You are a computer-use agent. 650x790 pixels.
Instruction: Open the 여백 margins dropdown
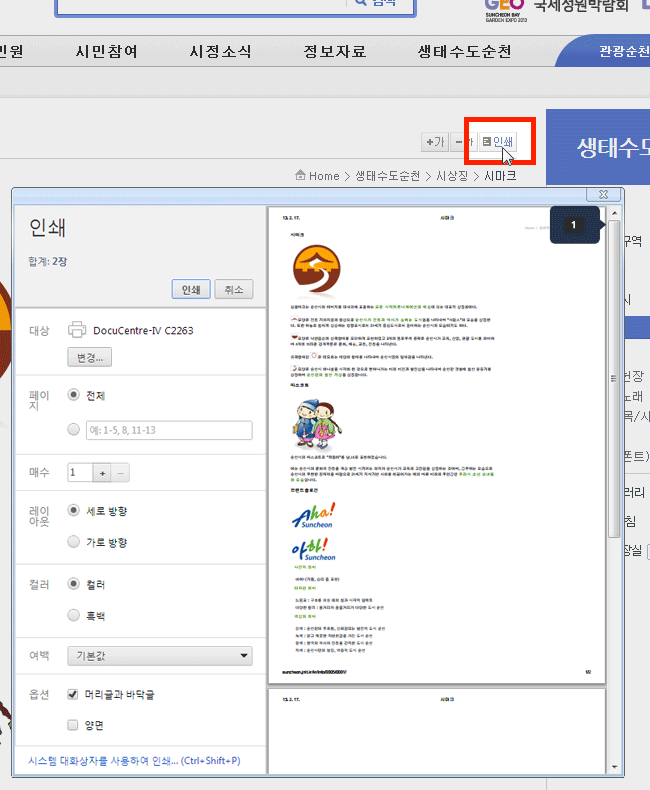[x=160, y=656]
